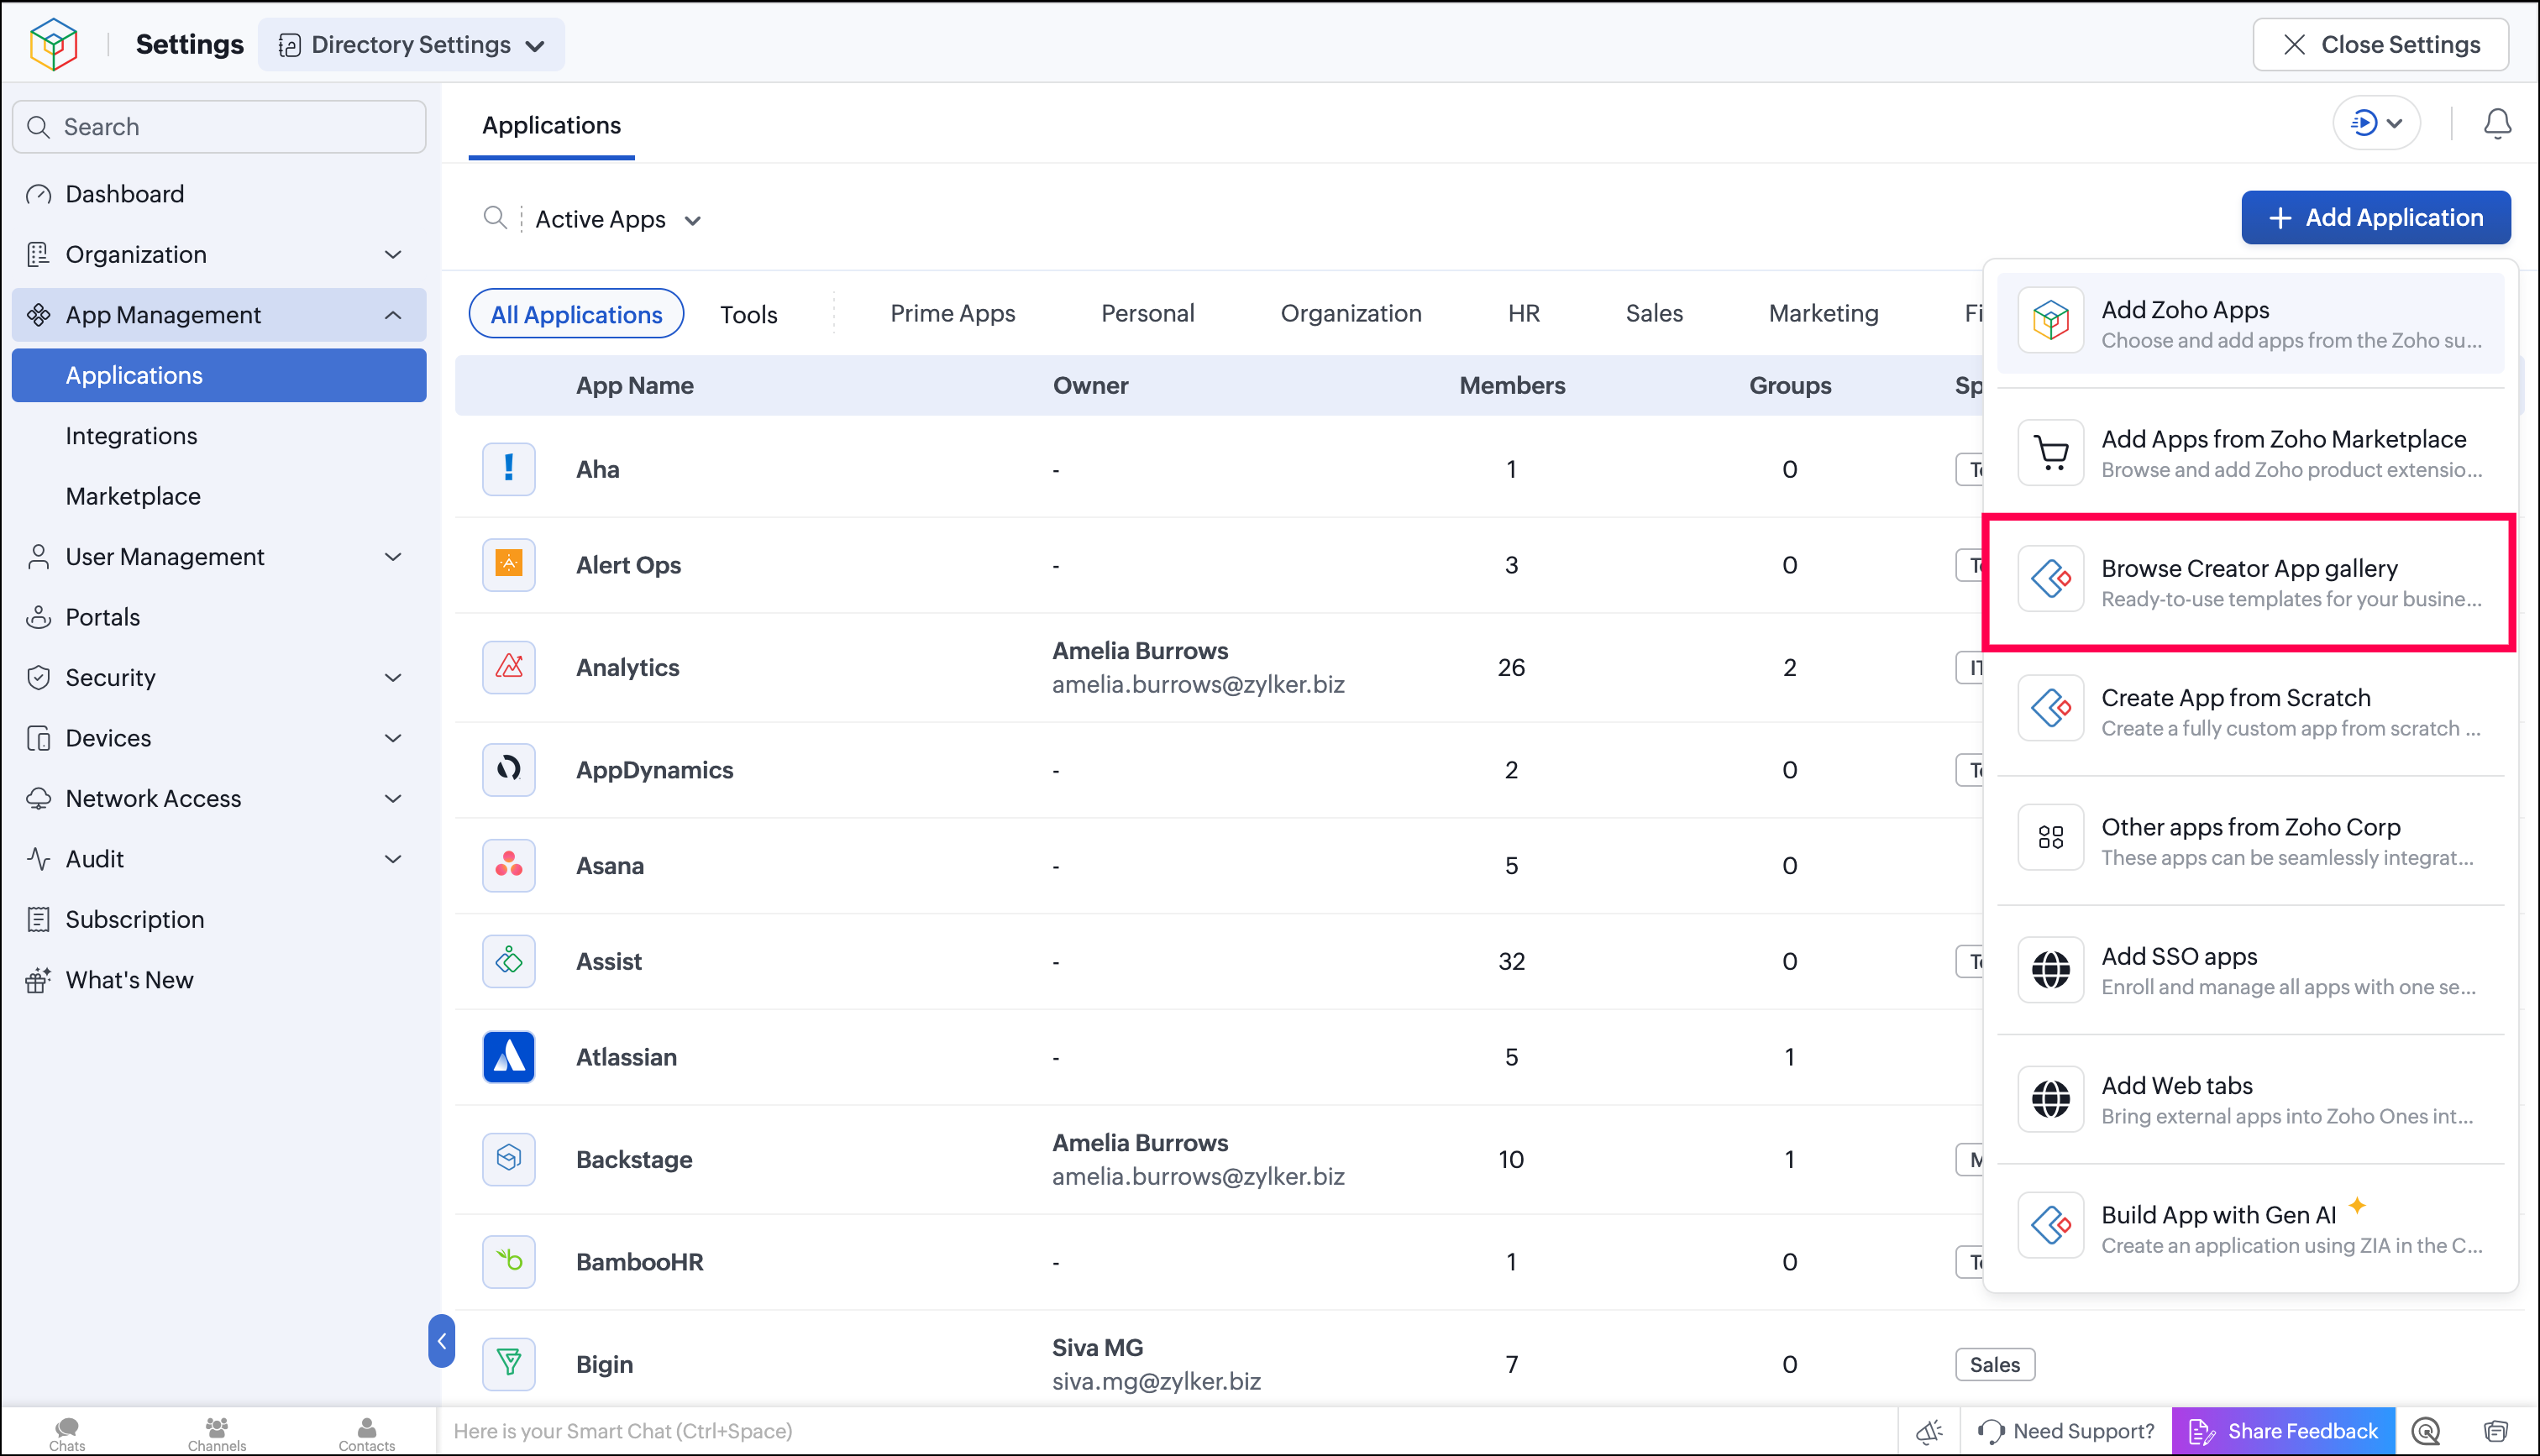2540x1456 pixels.
Task: Choose Other apps from Zoho Corp
Action: (2250, 841)
